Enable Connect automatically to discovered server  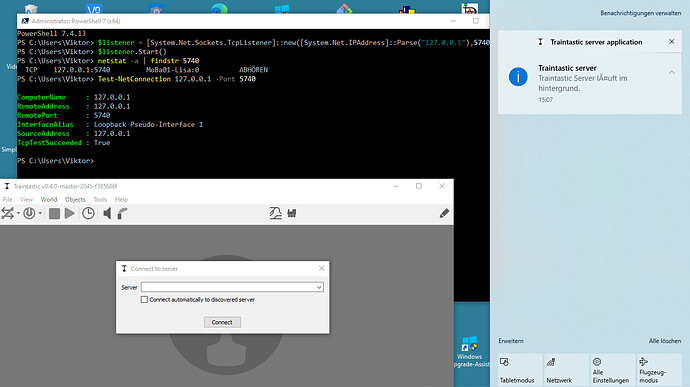[x=144, y=299]
